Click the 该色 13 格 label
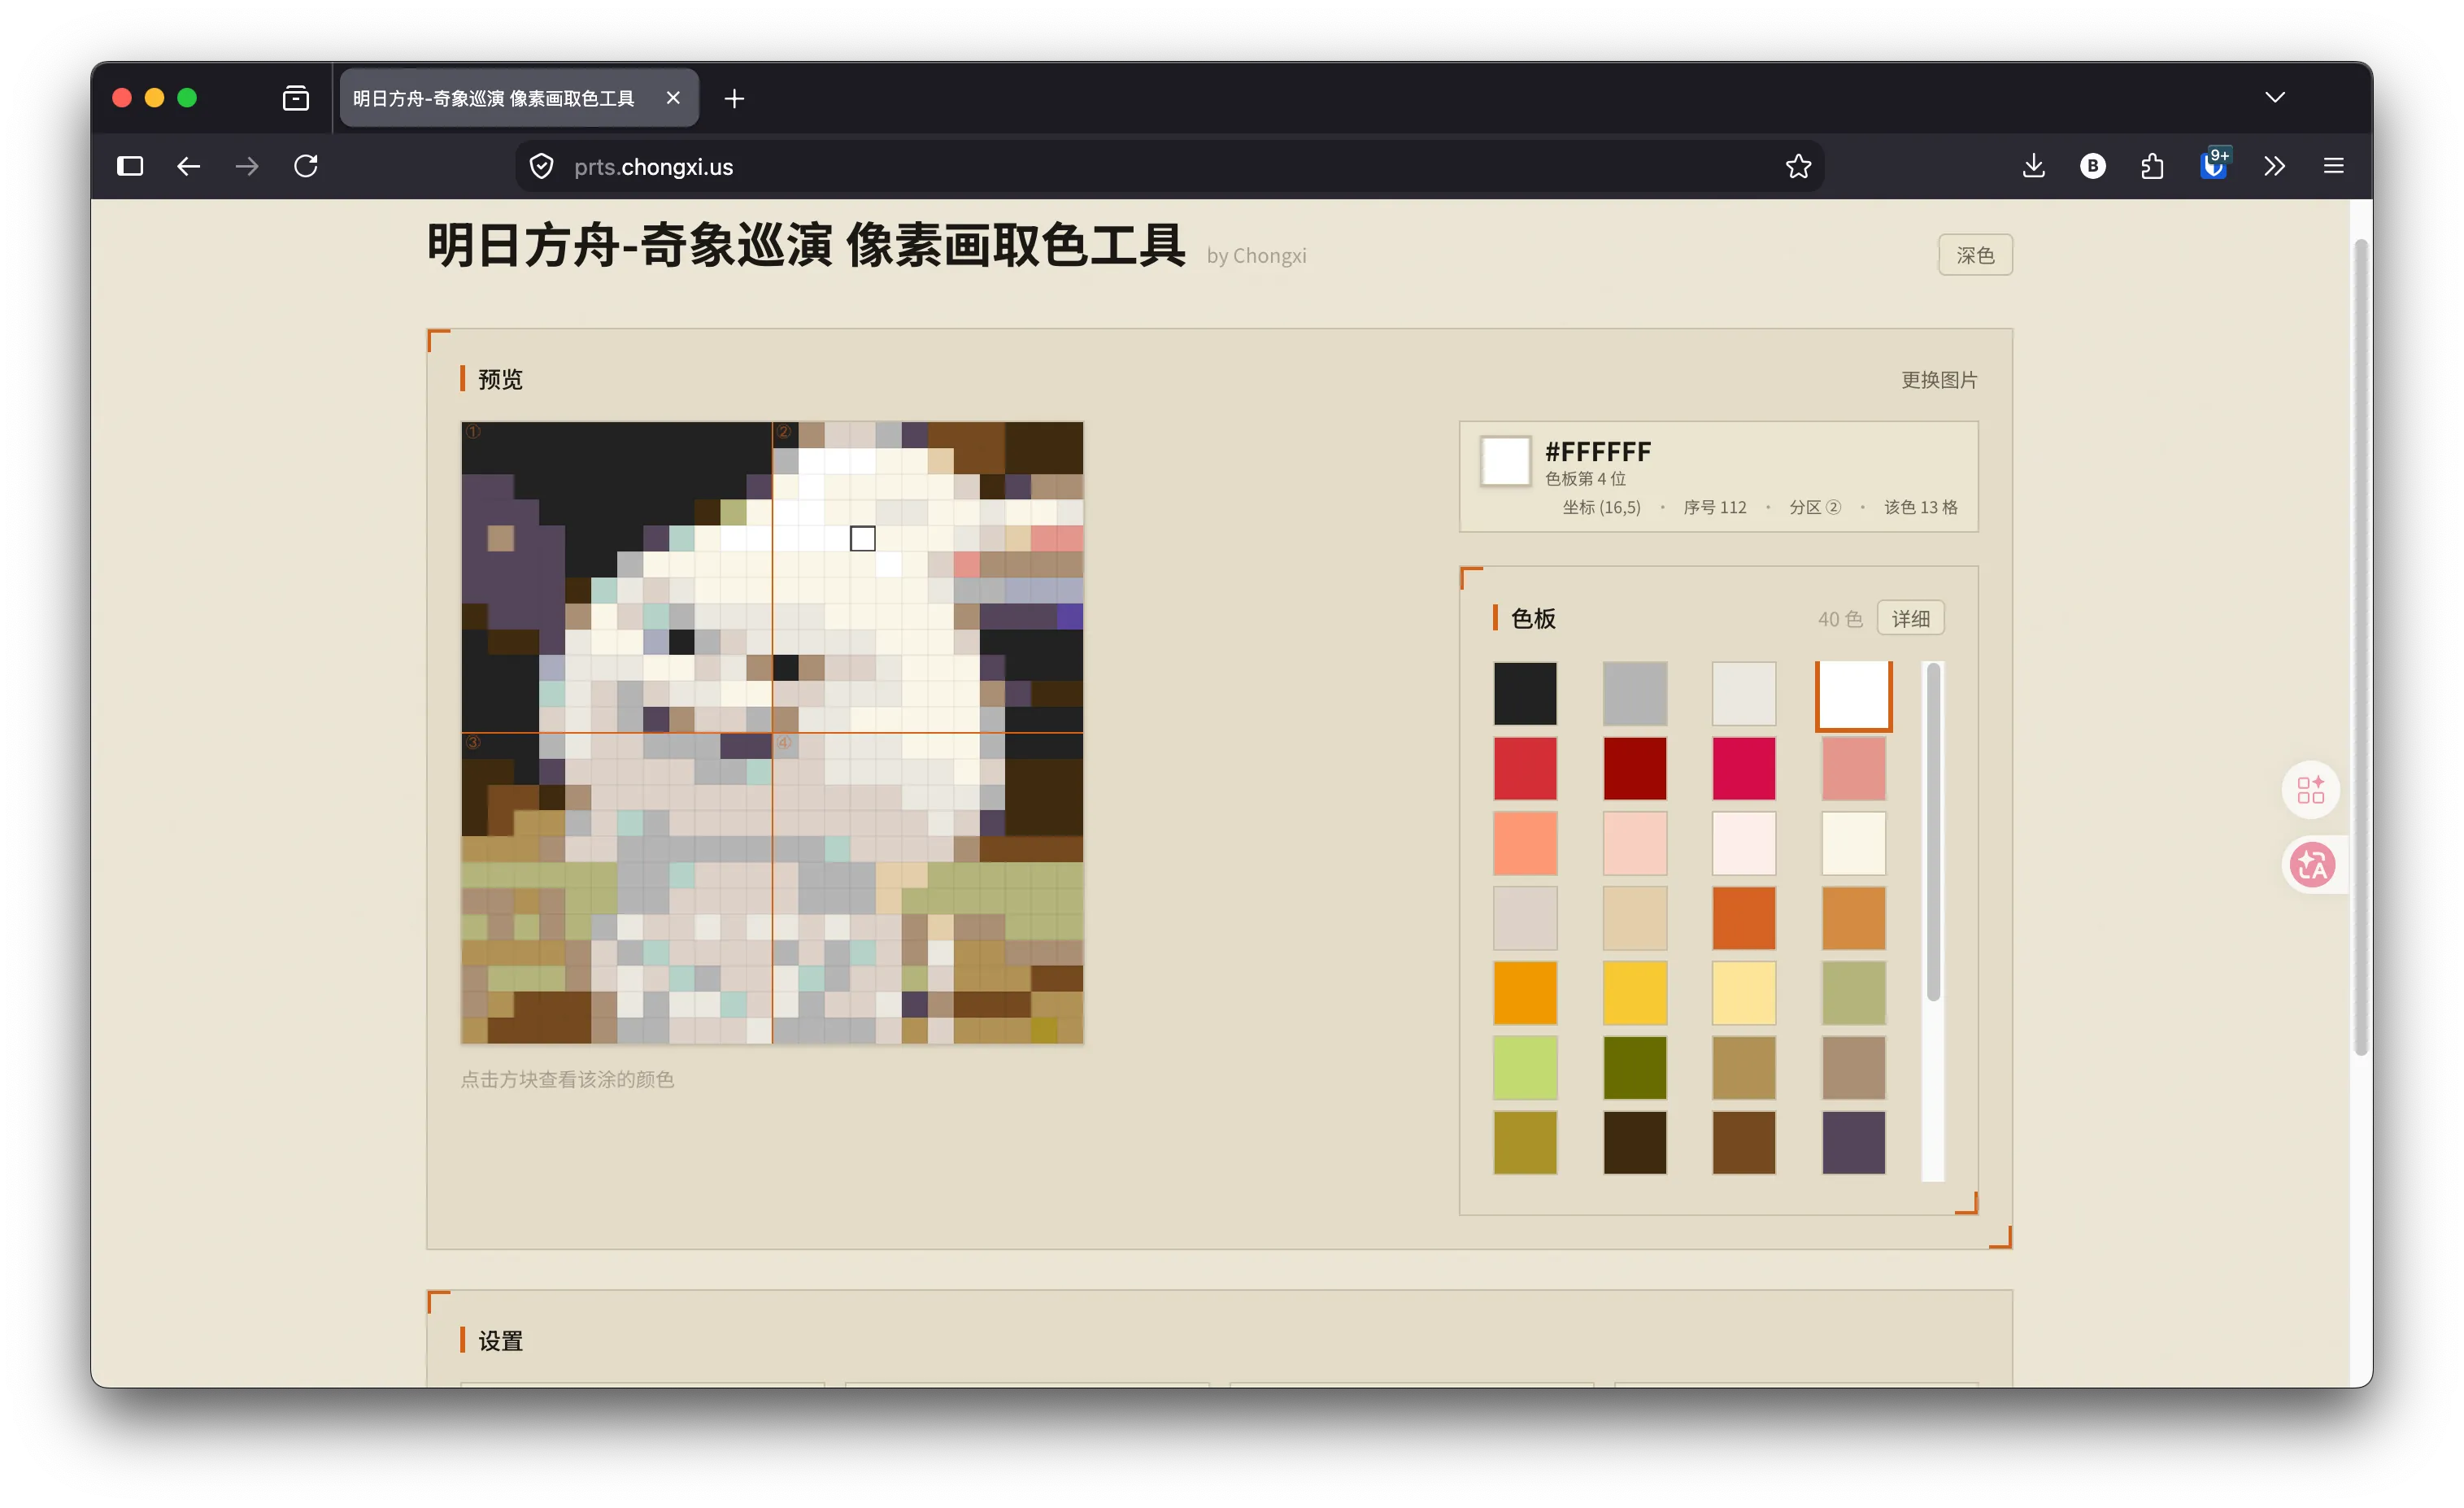The image size is (2464, 1508). [x=1920, y=508]
